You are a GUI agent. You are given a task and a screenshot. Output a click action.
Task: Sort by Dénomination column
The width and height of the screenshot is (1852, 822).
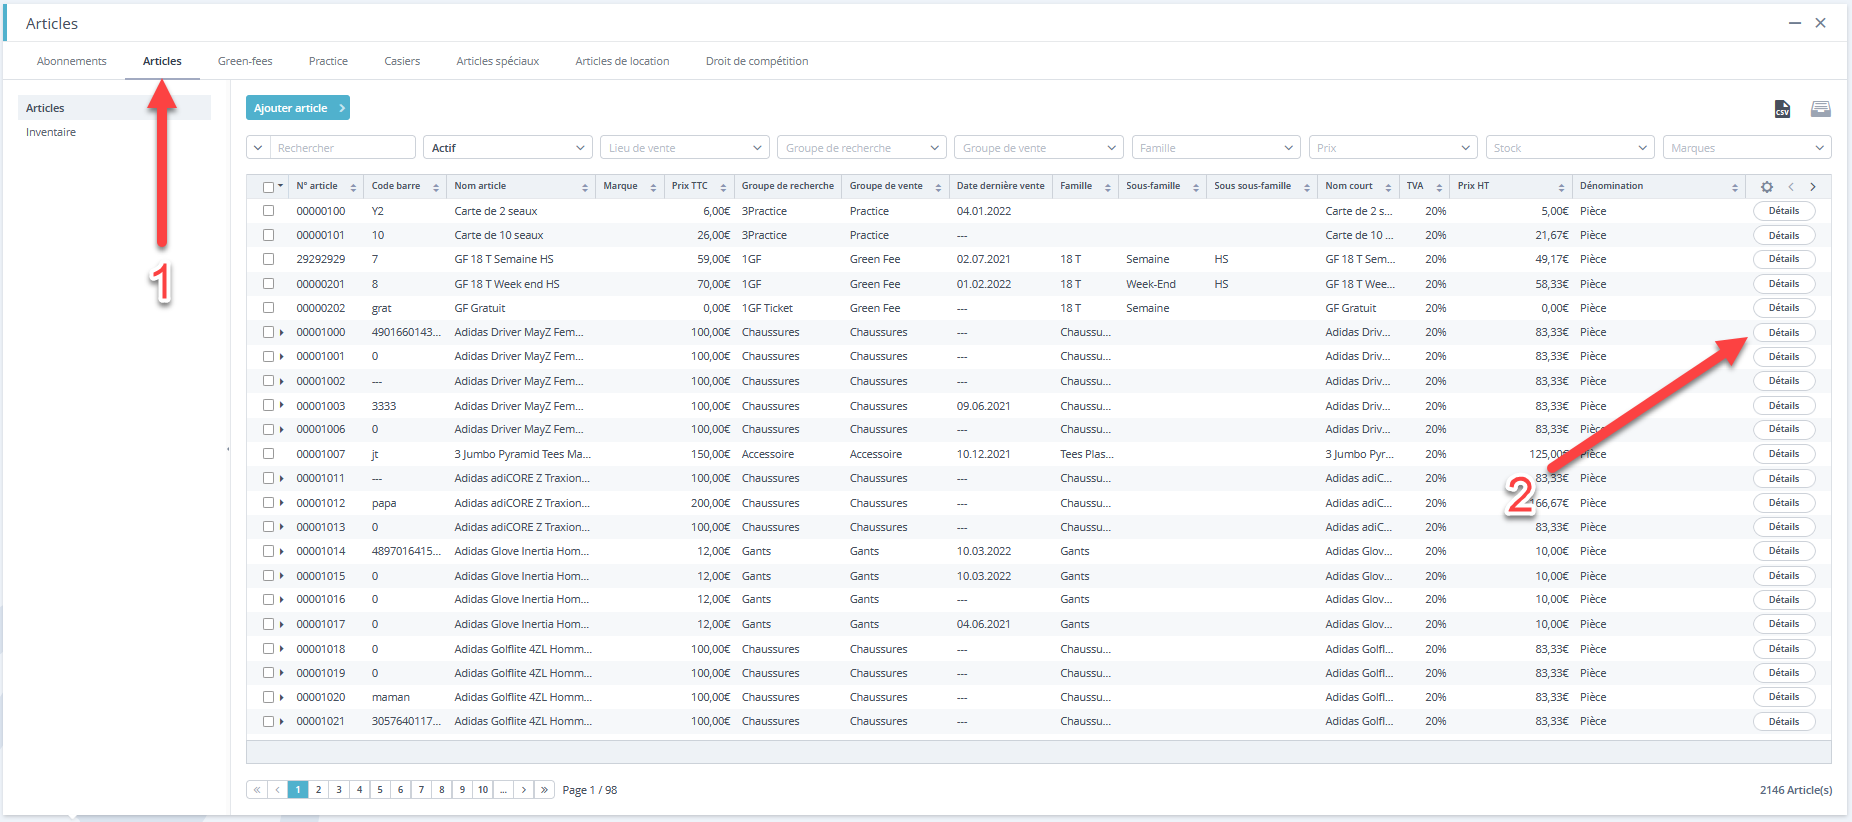pyautogui.click(x=1735, y=187)
